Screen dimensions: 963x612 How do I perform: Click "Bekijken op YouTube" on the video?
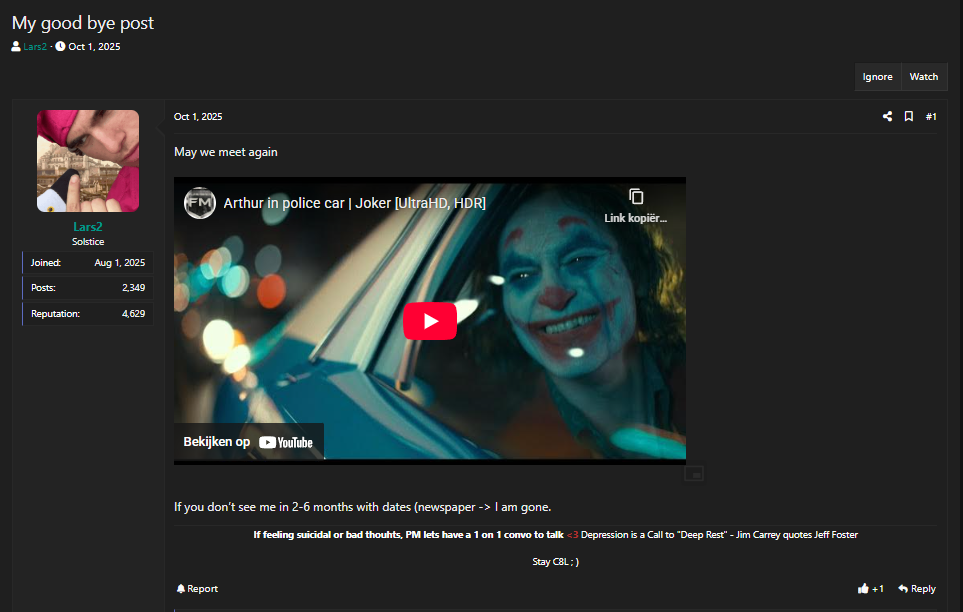click(248, 442)
